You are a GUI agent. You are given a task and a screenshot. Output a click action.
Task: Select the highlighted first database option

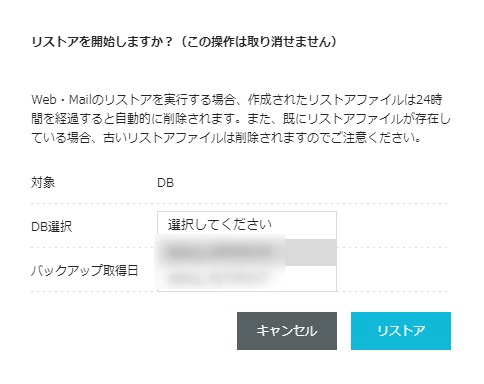point(247,252)
